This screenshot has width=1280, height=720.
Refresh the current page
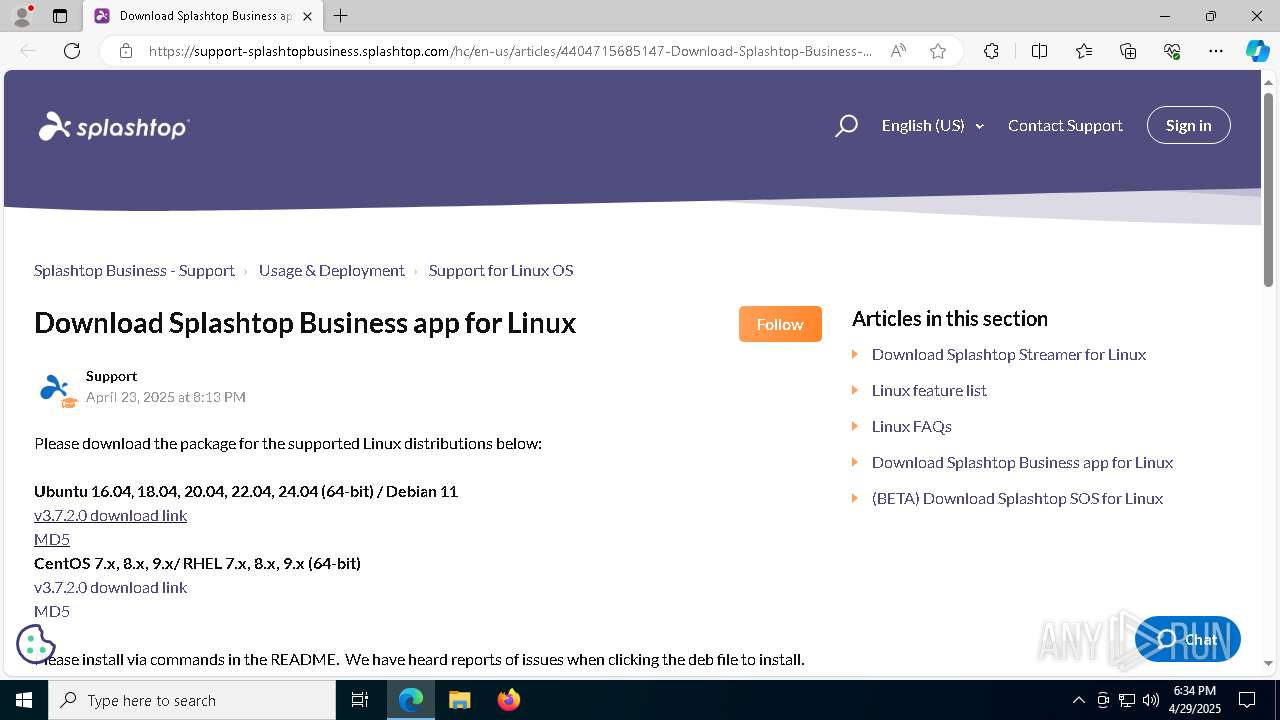pyautogui.click(x=72, y=51)
